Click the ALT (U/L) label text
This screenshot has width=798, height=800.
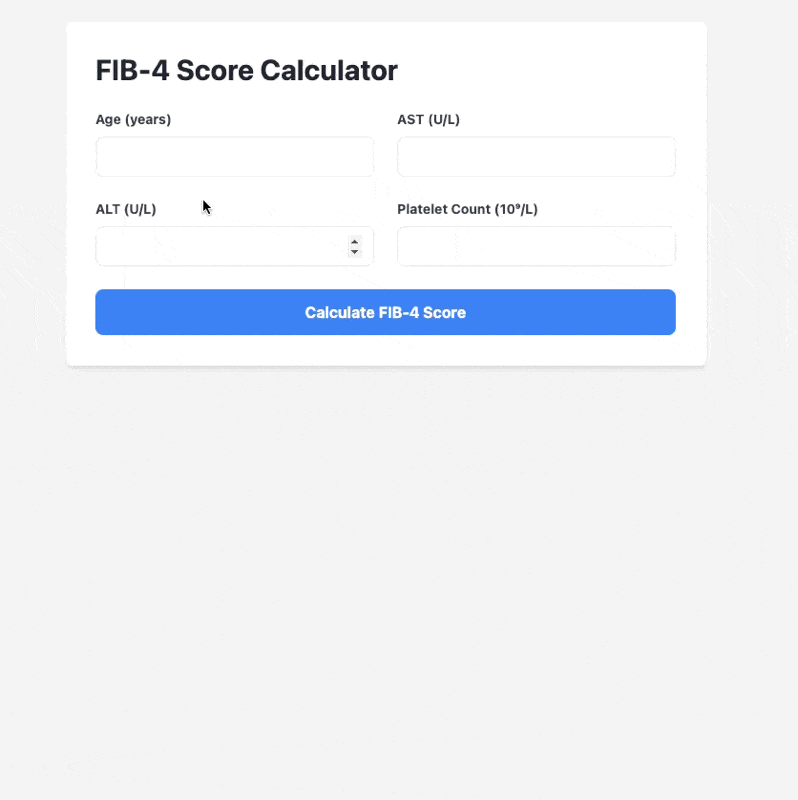click(x=126, y=209)
